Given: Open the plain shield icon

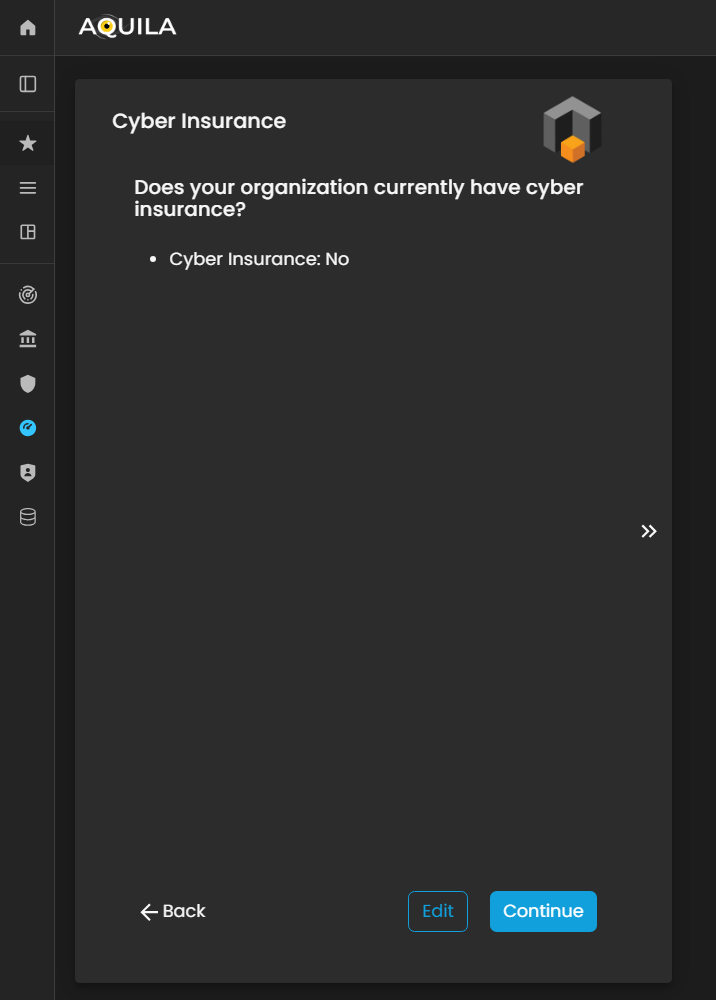Looking at the screenshot, I should tap(28, 384).
